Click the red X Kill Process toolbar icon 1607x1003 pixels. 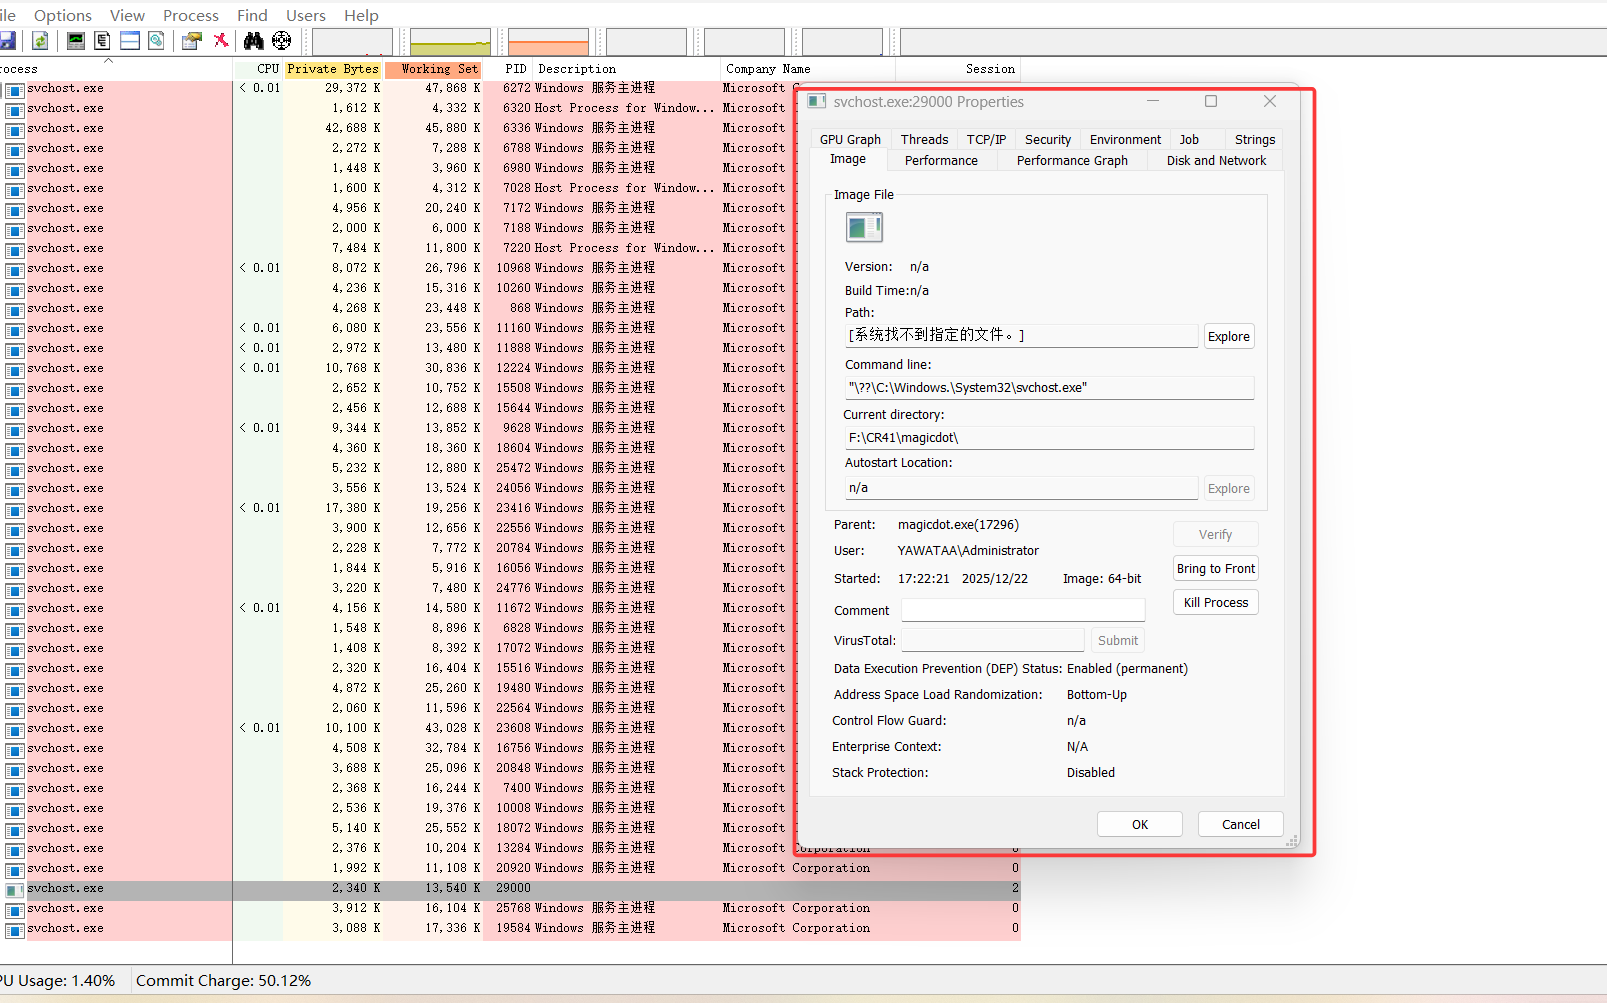point(221,40)
